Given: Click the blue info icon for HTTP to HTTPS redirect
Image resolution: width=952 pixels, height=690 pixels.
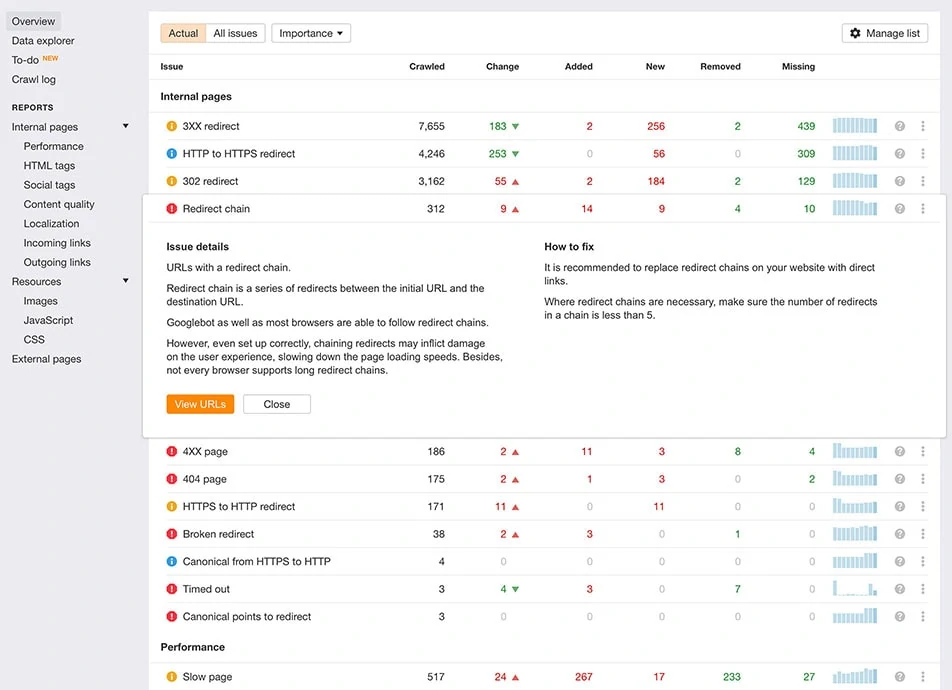Looking at the screenshot, I should pos(172,154).
